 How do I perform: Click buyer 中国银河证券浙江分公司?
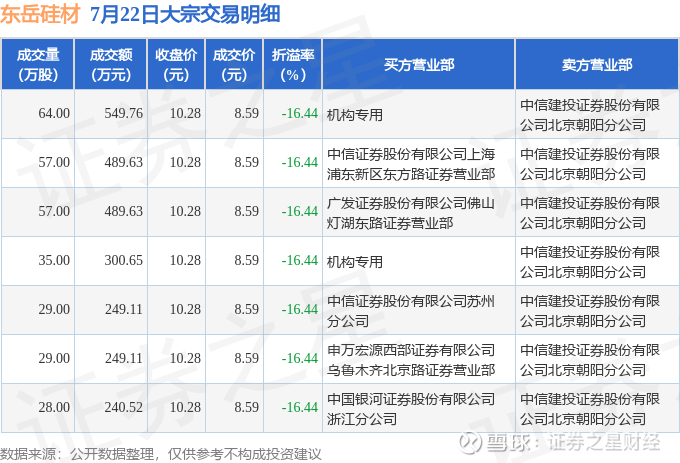click(411, 409)
